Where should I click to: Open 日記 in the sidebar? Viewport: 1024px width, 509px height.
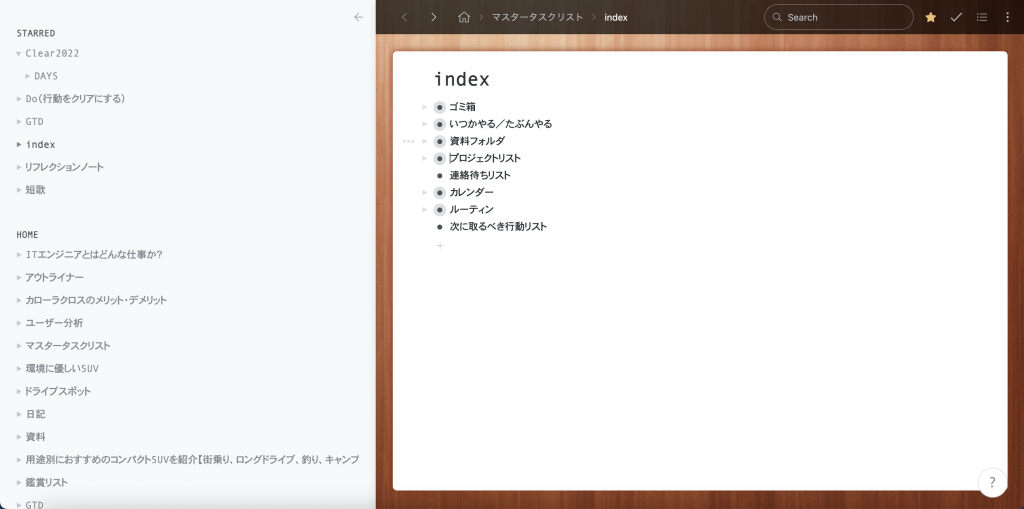coord(35,414)
